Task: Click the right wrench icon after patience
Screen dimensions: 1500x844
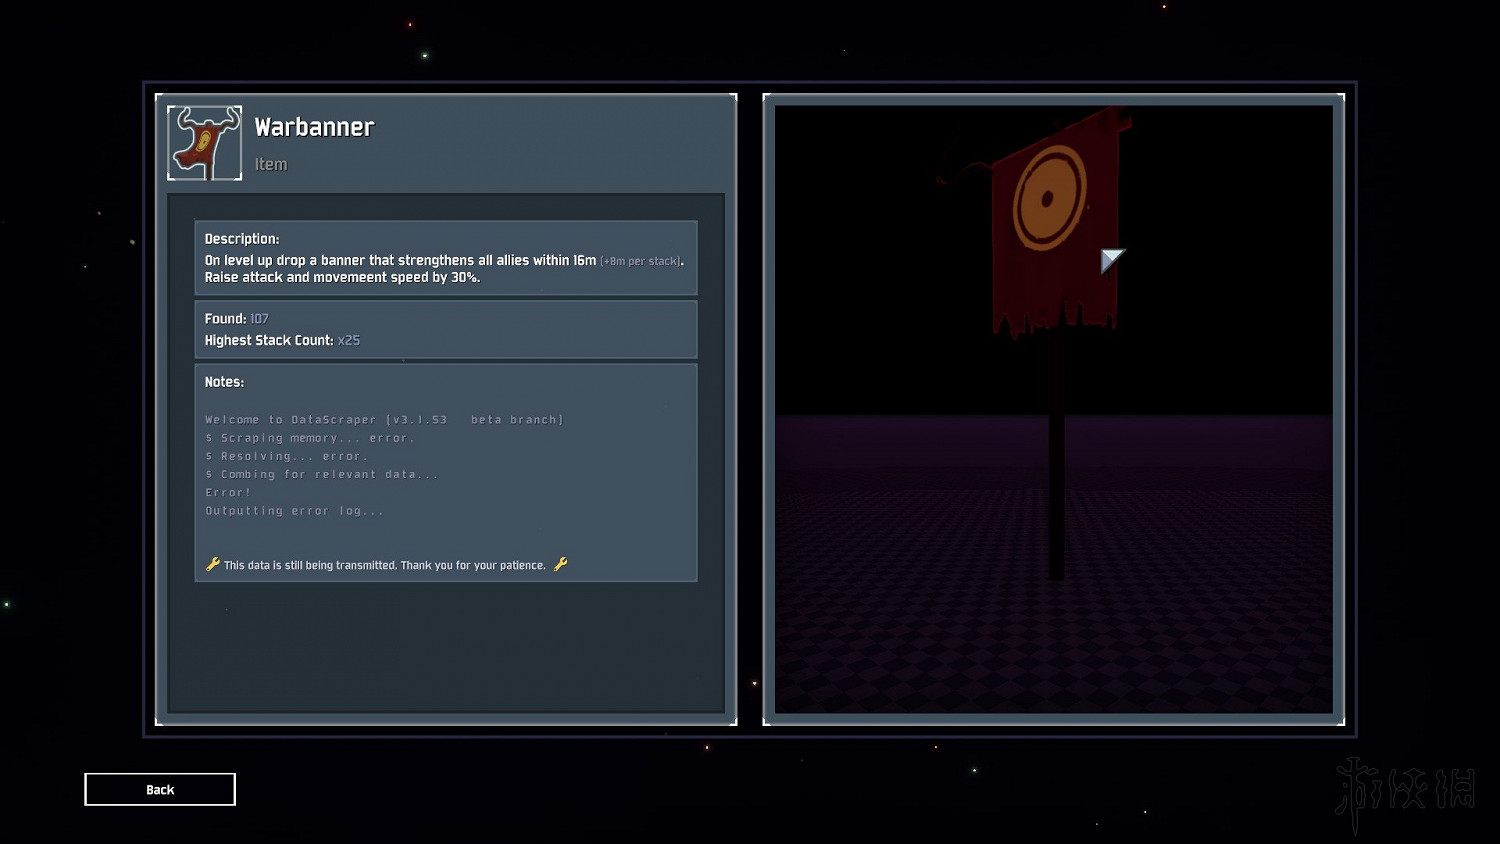Action: [x=560, y=564]
